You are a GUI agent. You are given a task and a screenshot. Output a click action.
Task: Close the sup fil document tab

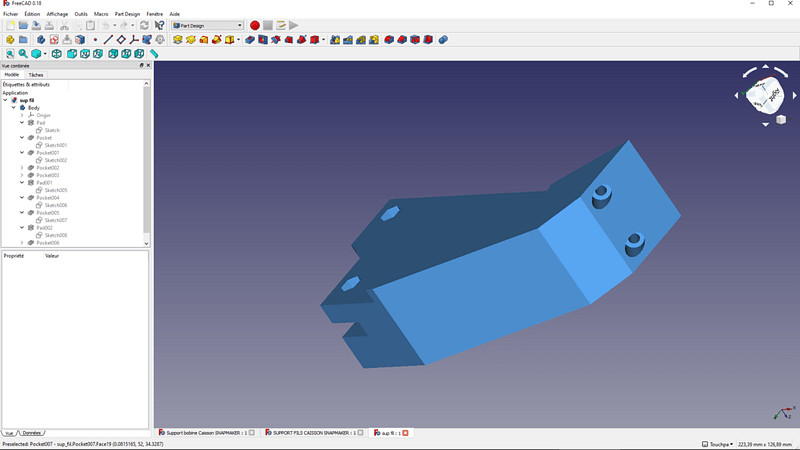click(x=406, y=433)
